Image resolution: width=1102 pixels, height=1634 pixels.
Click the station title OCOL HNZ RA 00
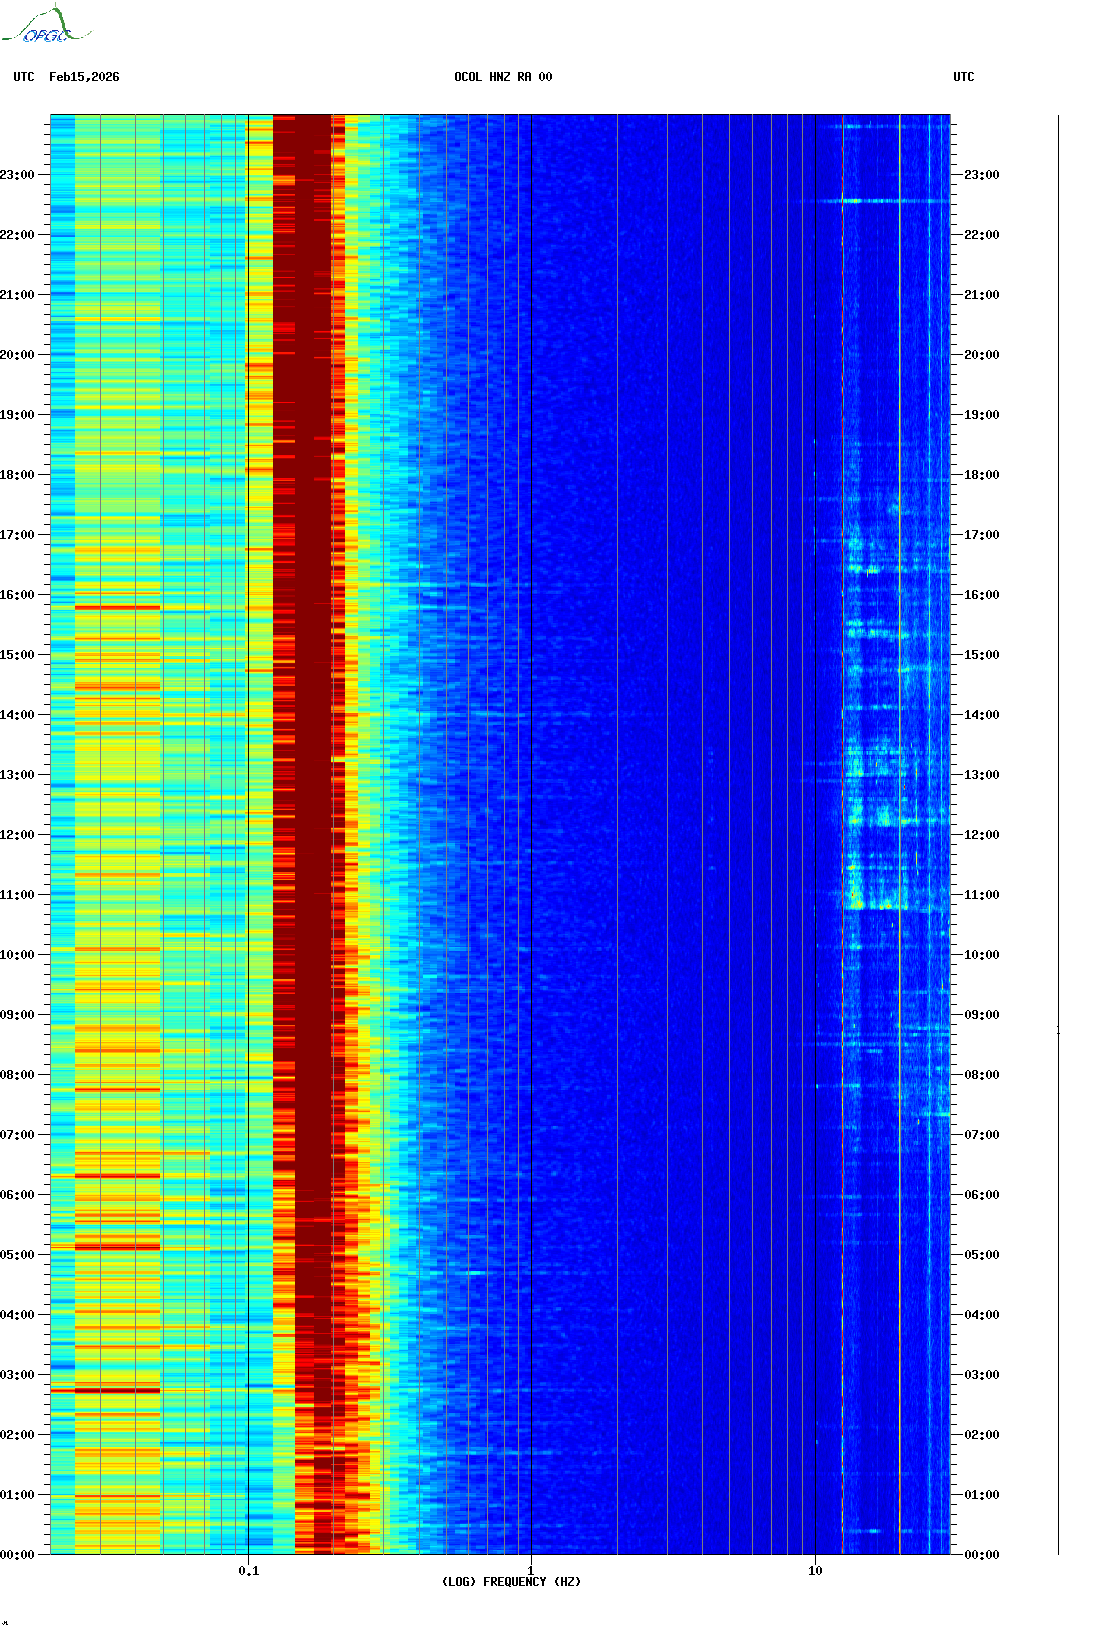point(503,77)
